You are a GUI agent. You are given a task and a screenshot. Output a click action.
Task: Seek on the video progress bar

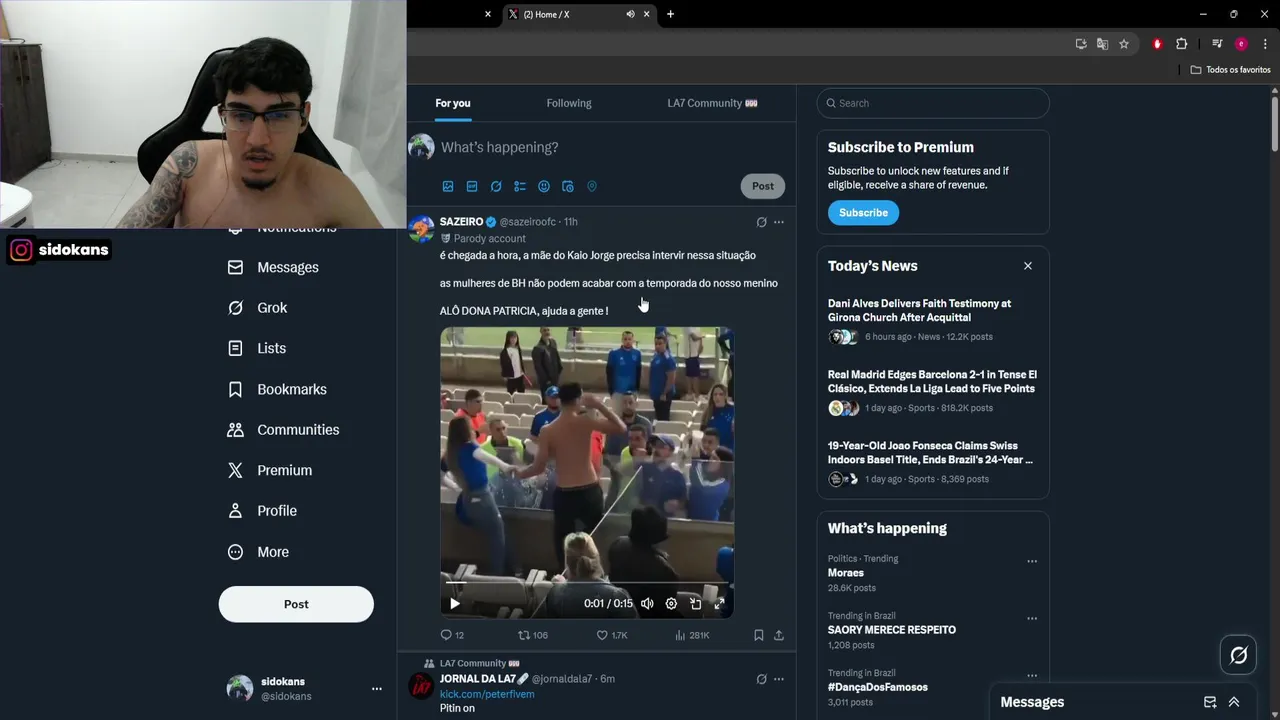[587, 582]
